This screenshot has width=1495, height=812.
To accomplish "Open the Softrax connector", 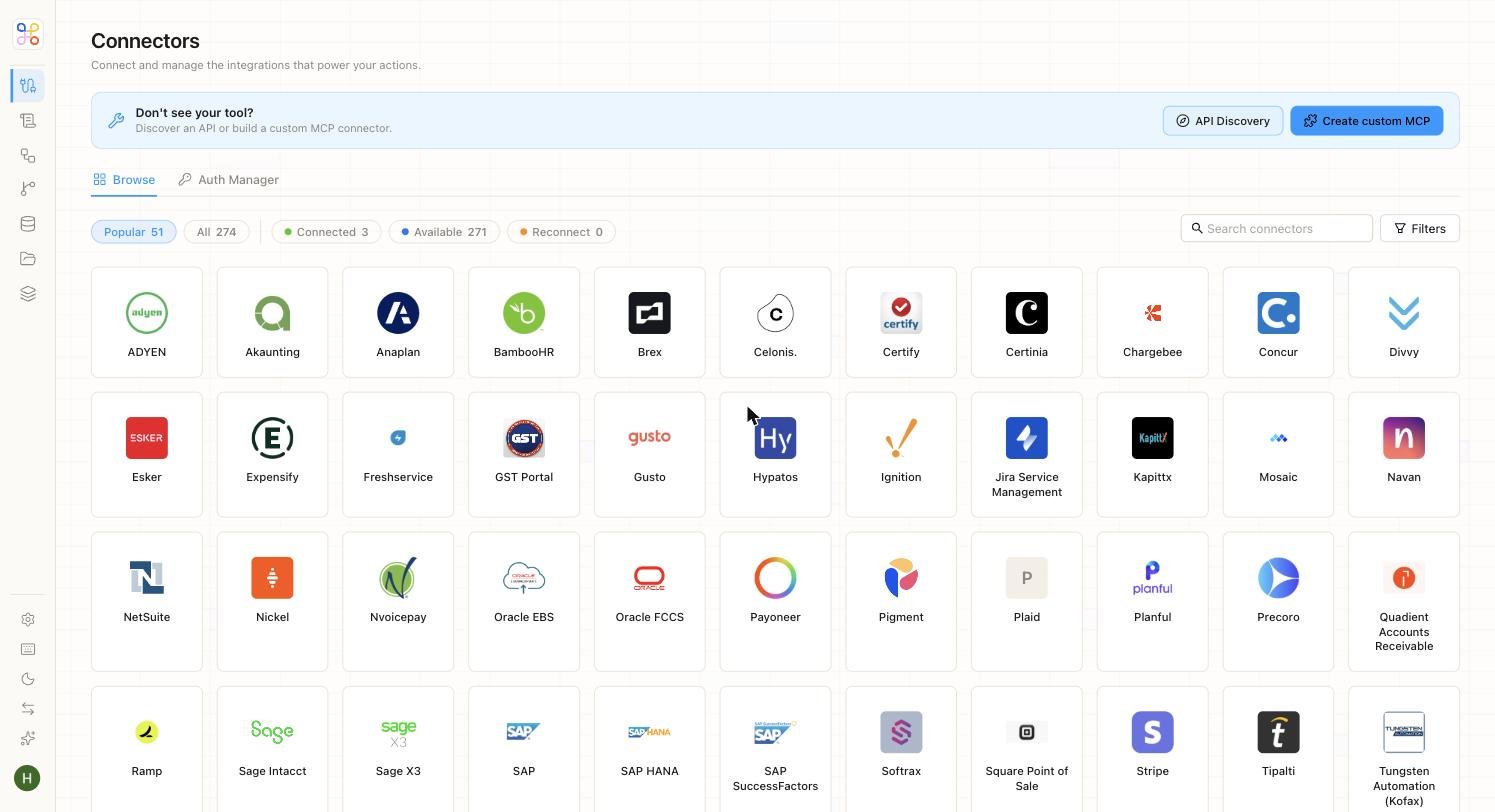I will coord(901,749).
